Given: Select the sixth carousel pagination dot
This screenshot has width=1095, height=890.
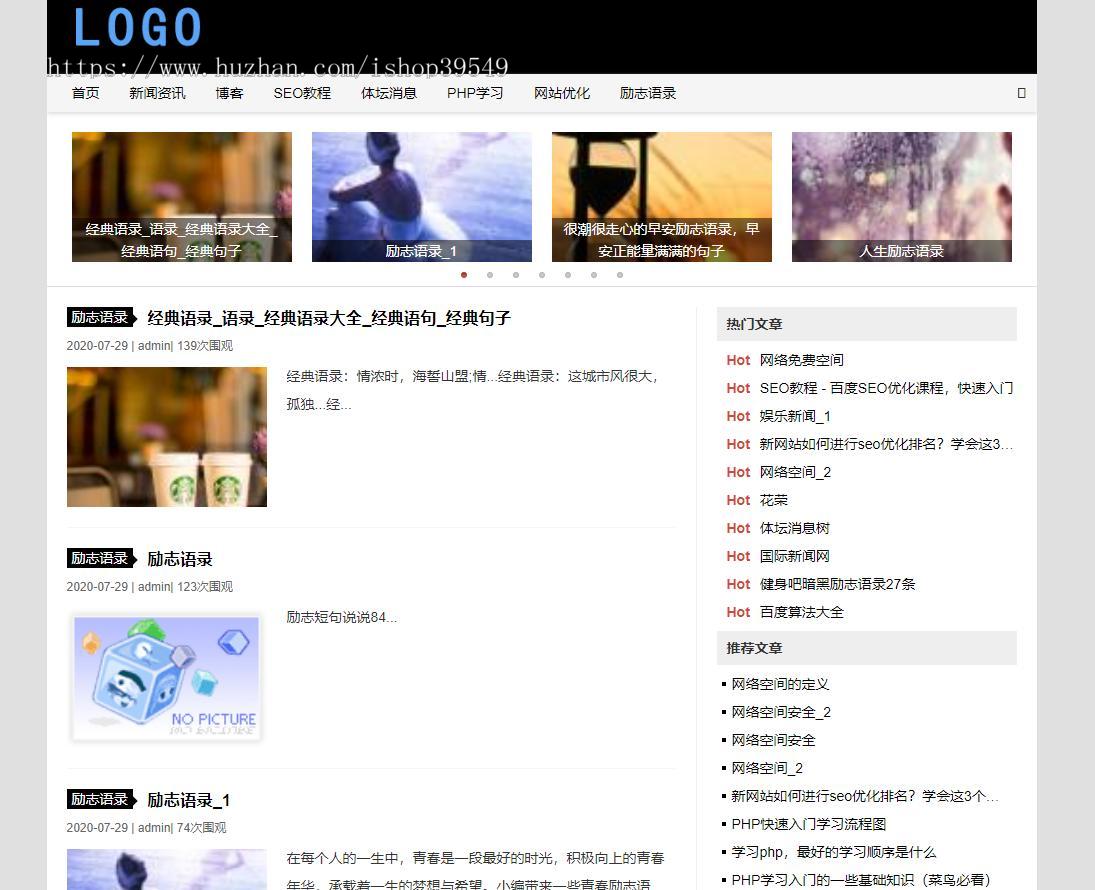Looking at the screenshot, I should 594,275.
